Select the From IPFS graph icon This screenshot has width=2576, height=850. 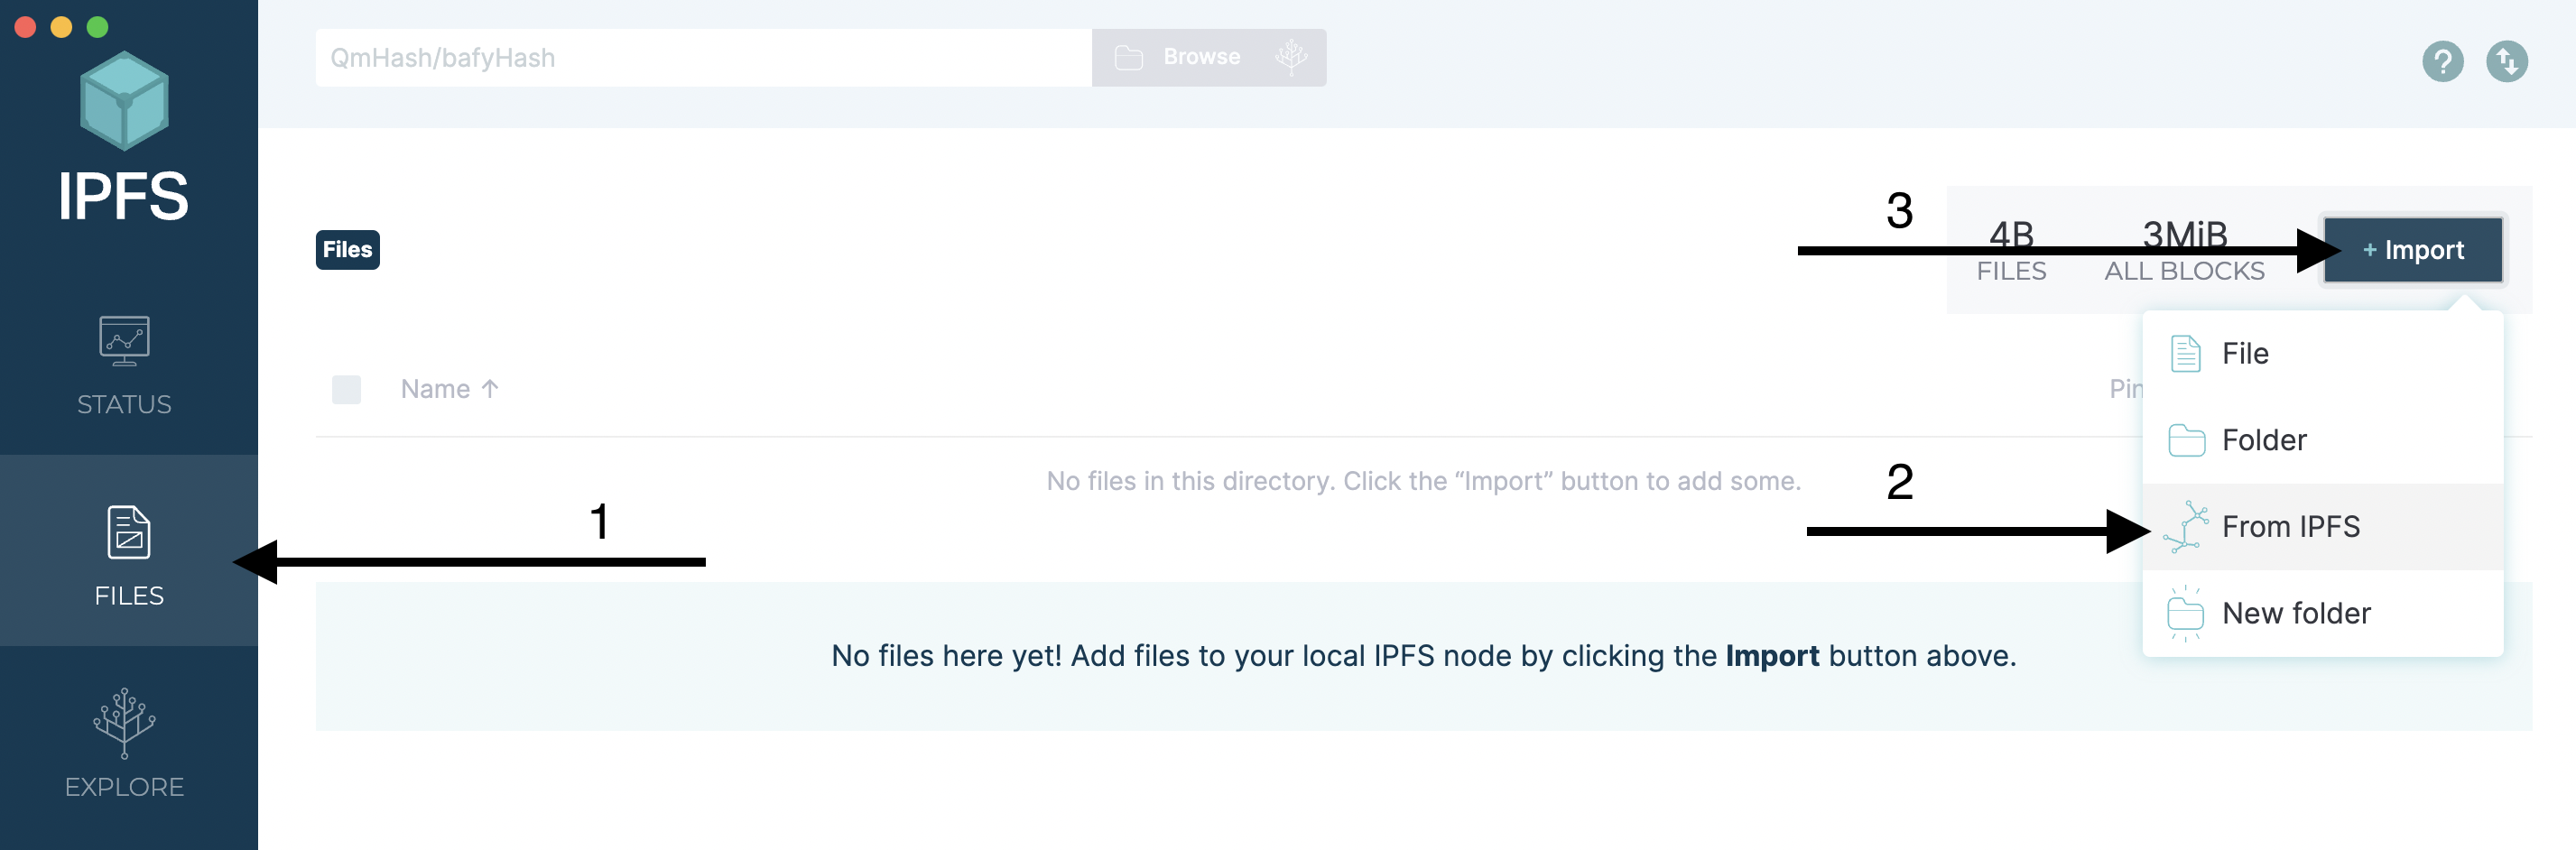2187,525
